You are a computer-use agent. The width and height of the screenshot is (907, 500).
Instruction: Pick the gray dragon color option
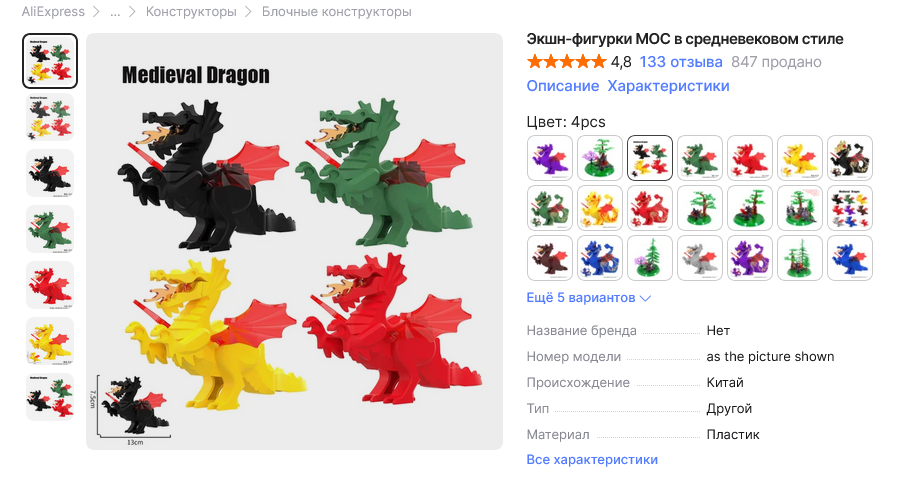pos(699,258)
